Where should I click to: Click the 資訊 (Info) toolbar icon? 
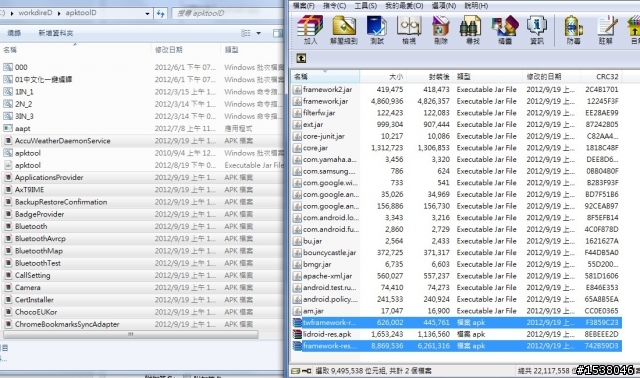coord(537,29)
